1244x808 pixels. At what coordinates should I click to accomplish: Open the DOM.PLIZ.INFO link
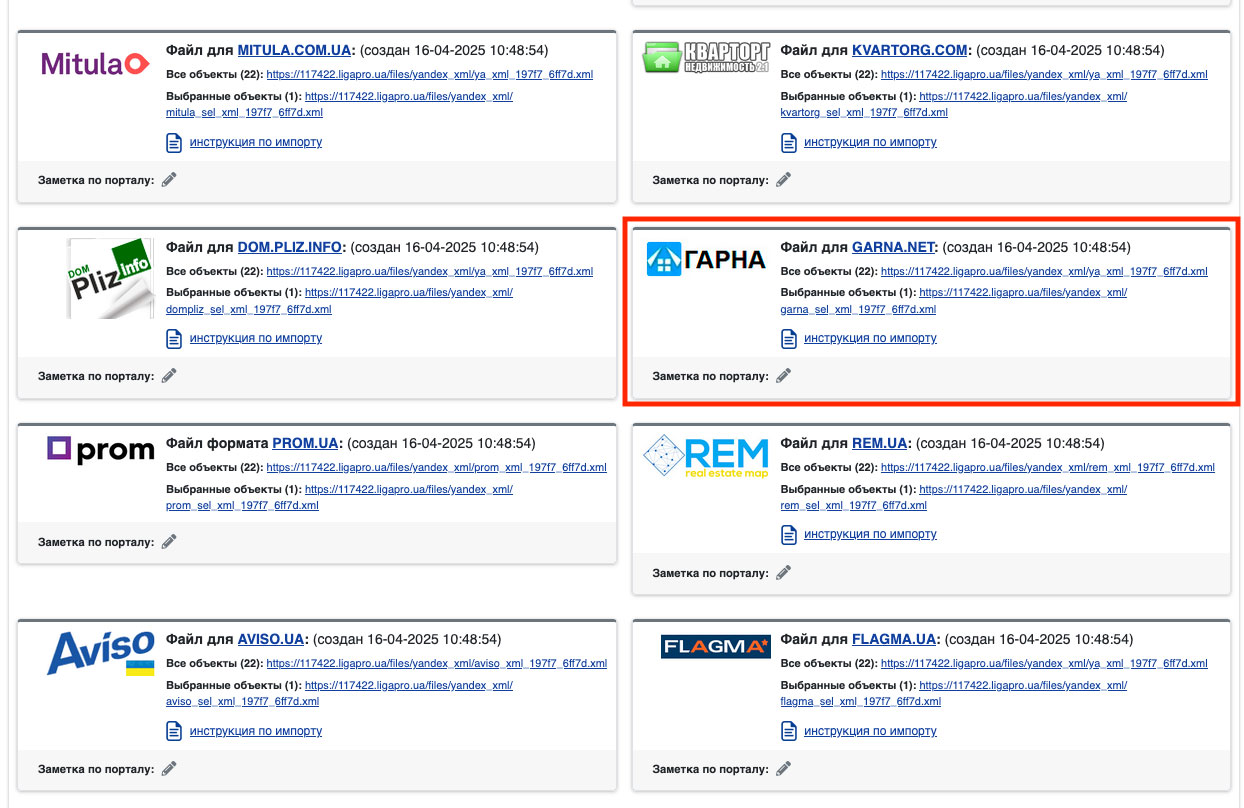pyautogui.click(x=289, y=247)
